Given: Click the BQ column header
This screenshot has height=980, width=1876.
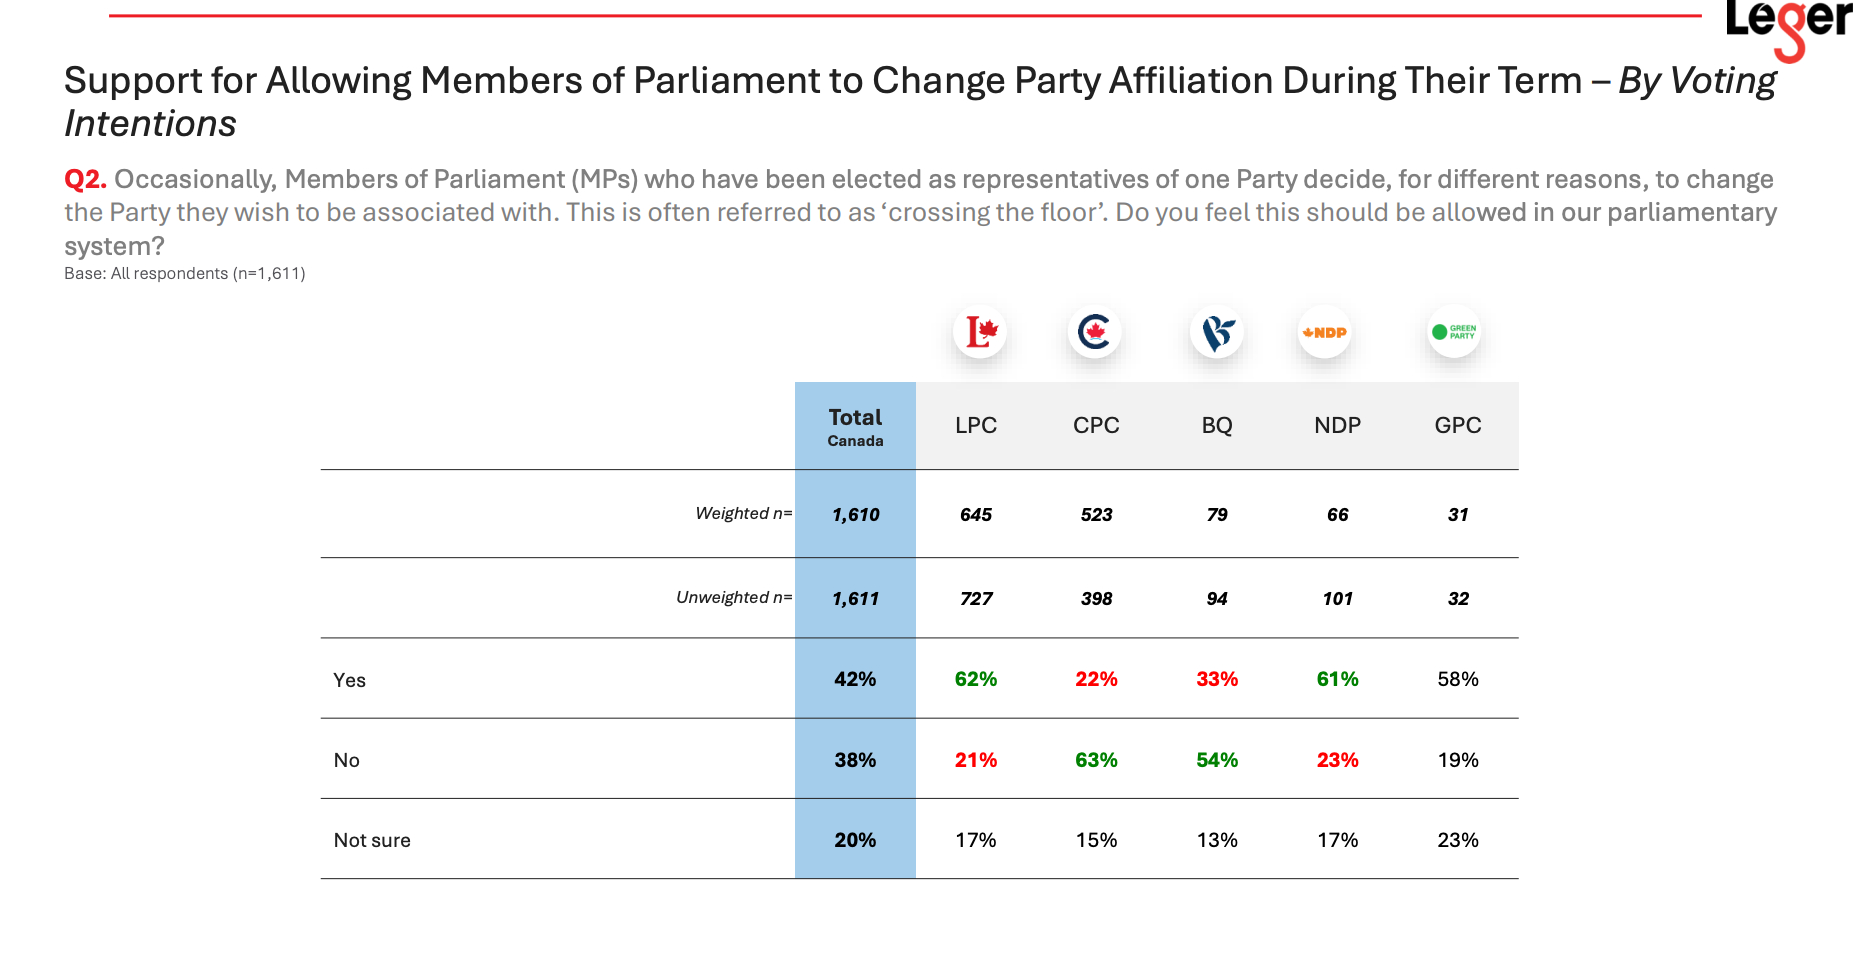Looking at the screenshot, I should [x=1217, y=426].
